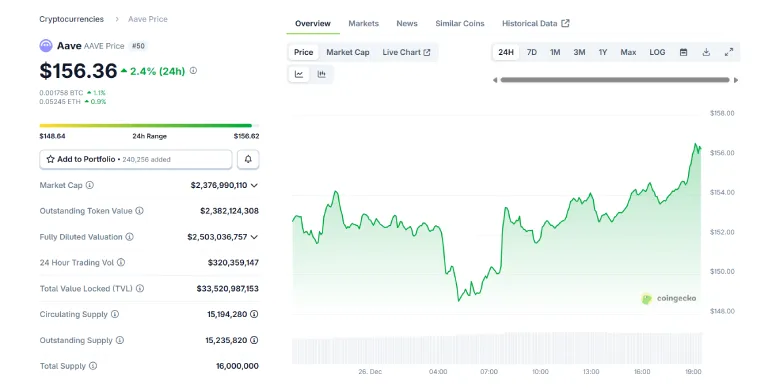This screenshot has width=783, height=388.
Task: Click the $2,382,124,308 outstanding token value
Action: [230, 211]
